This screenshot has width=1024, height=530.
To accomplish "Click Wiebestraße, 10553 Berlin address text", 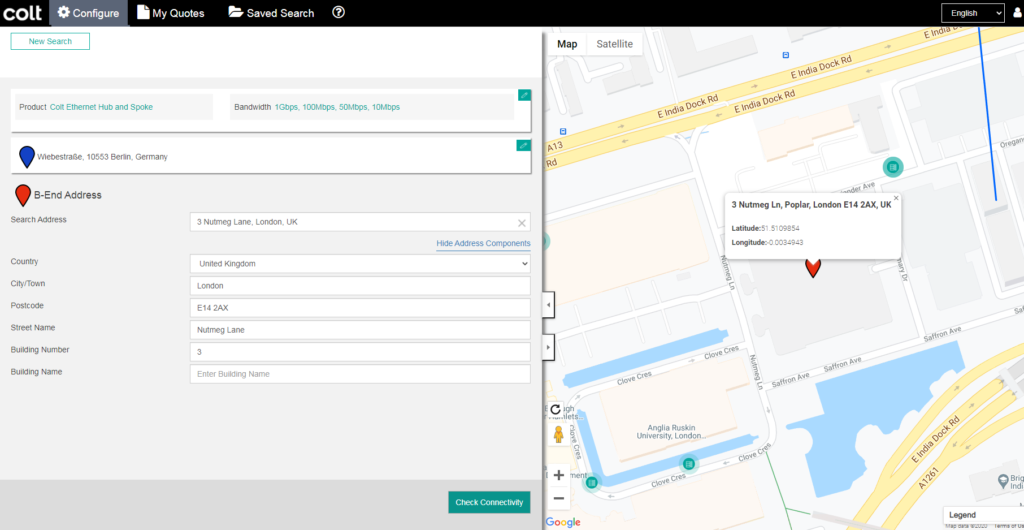I will click(102, 157).
